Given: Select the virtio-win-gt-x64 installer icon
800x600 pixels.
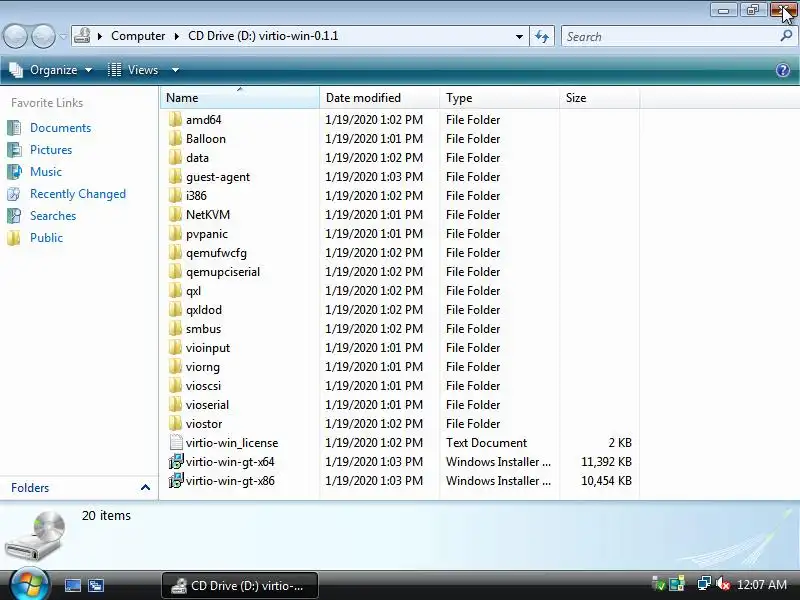Looking at the screenshot, I should coord(176,462).
